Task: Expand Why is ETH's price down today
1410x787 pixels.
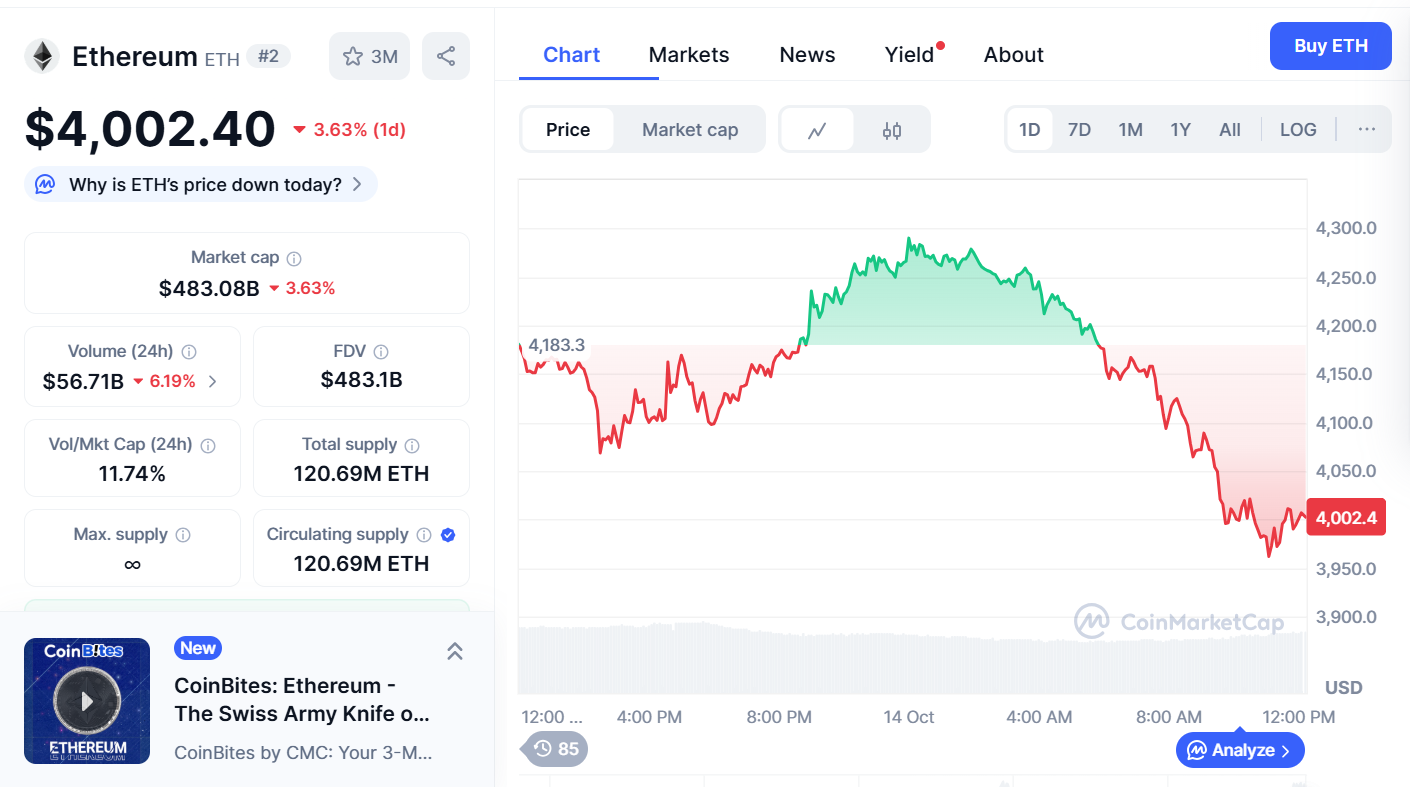Action: (x=201, y=184)
